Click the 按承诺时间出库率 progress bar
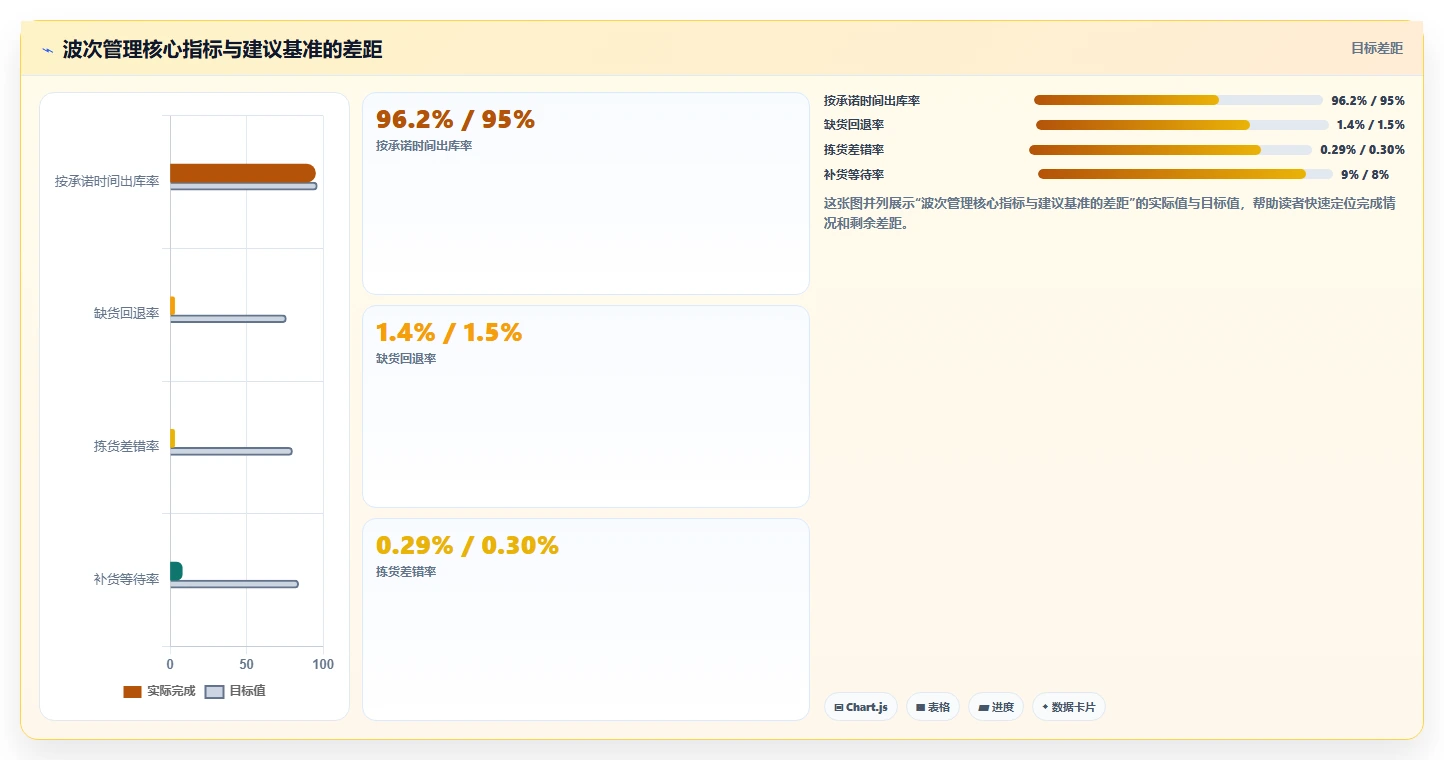The image size is (1444, 760). [x=1178, y=100]
